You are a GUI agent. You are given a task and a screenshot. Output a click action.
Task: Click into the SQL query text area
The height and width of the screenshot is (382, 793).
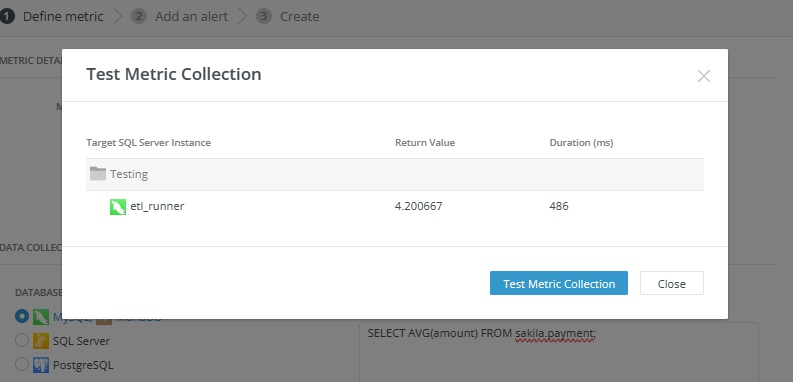click(559, 352)
